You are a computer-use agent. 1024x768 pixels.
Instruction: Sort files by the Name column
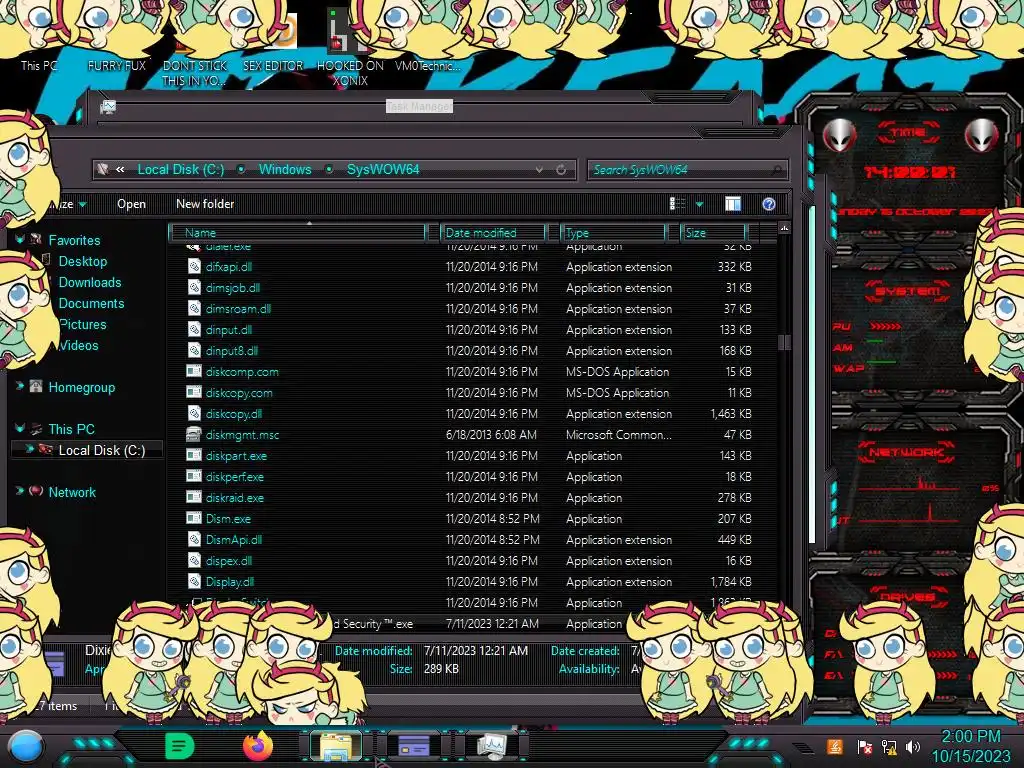[297, 232]
